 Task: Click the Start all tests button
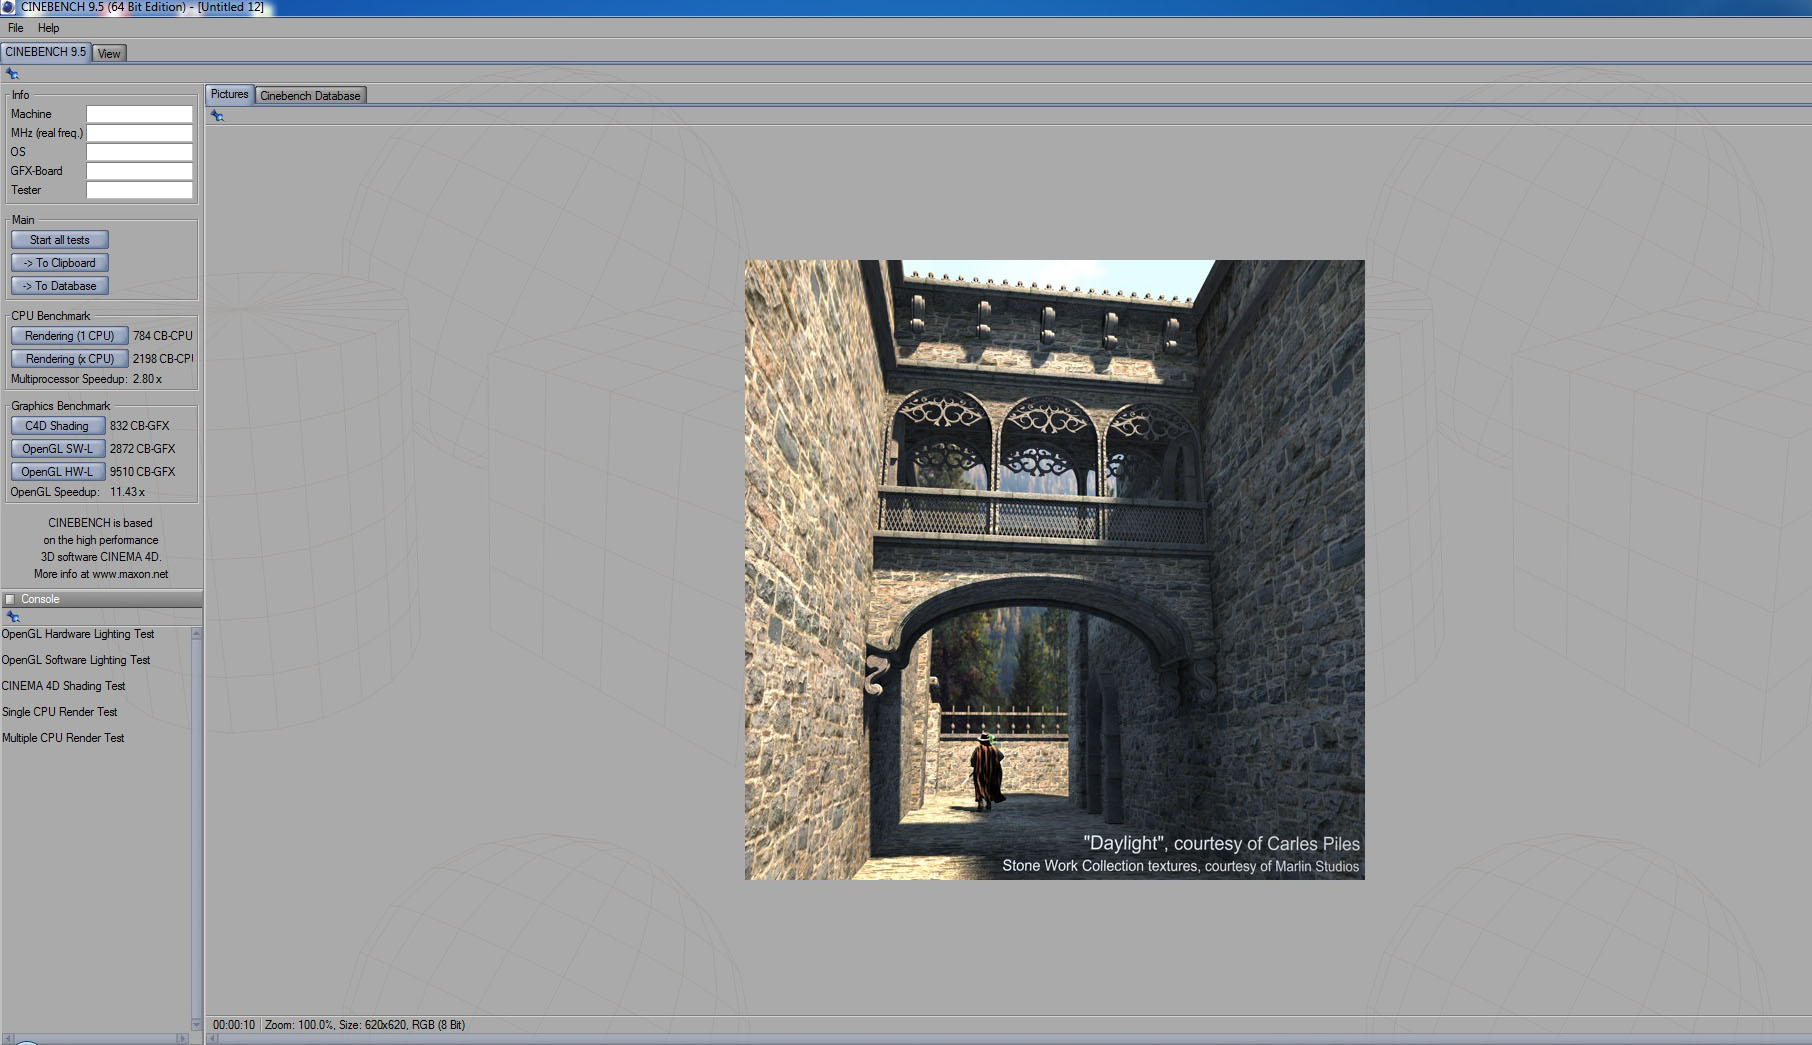pyautogui.click(x=60, y=240)
